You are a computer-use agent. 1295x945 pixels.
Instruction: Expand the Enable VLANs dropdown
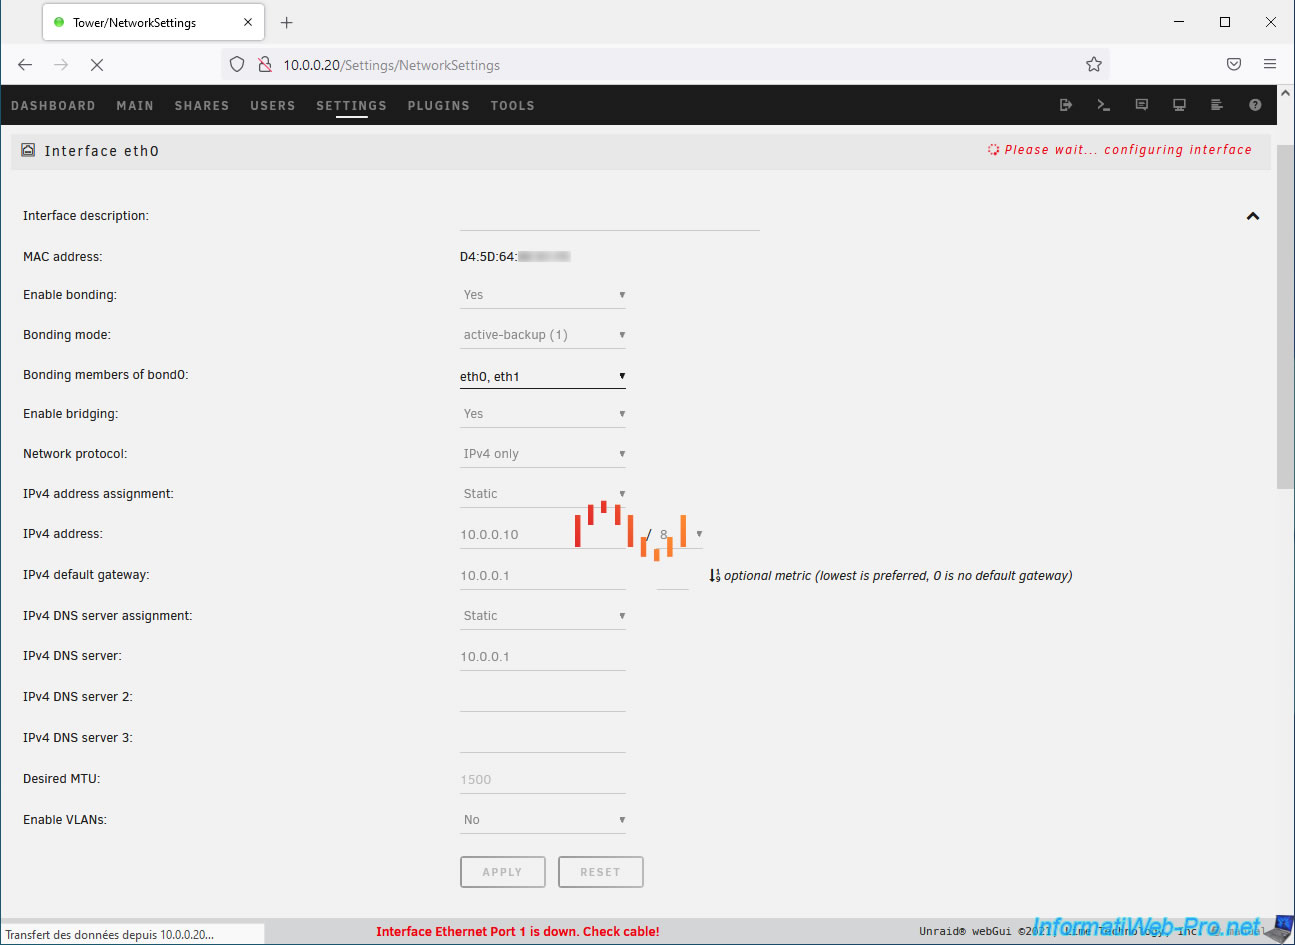point(542,820)
